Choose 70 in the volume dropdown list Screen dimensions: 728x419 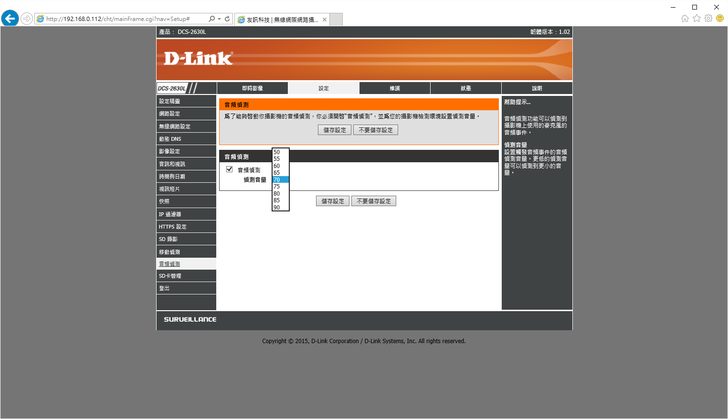(280, 180)
